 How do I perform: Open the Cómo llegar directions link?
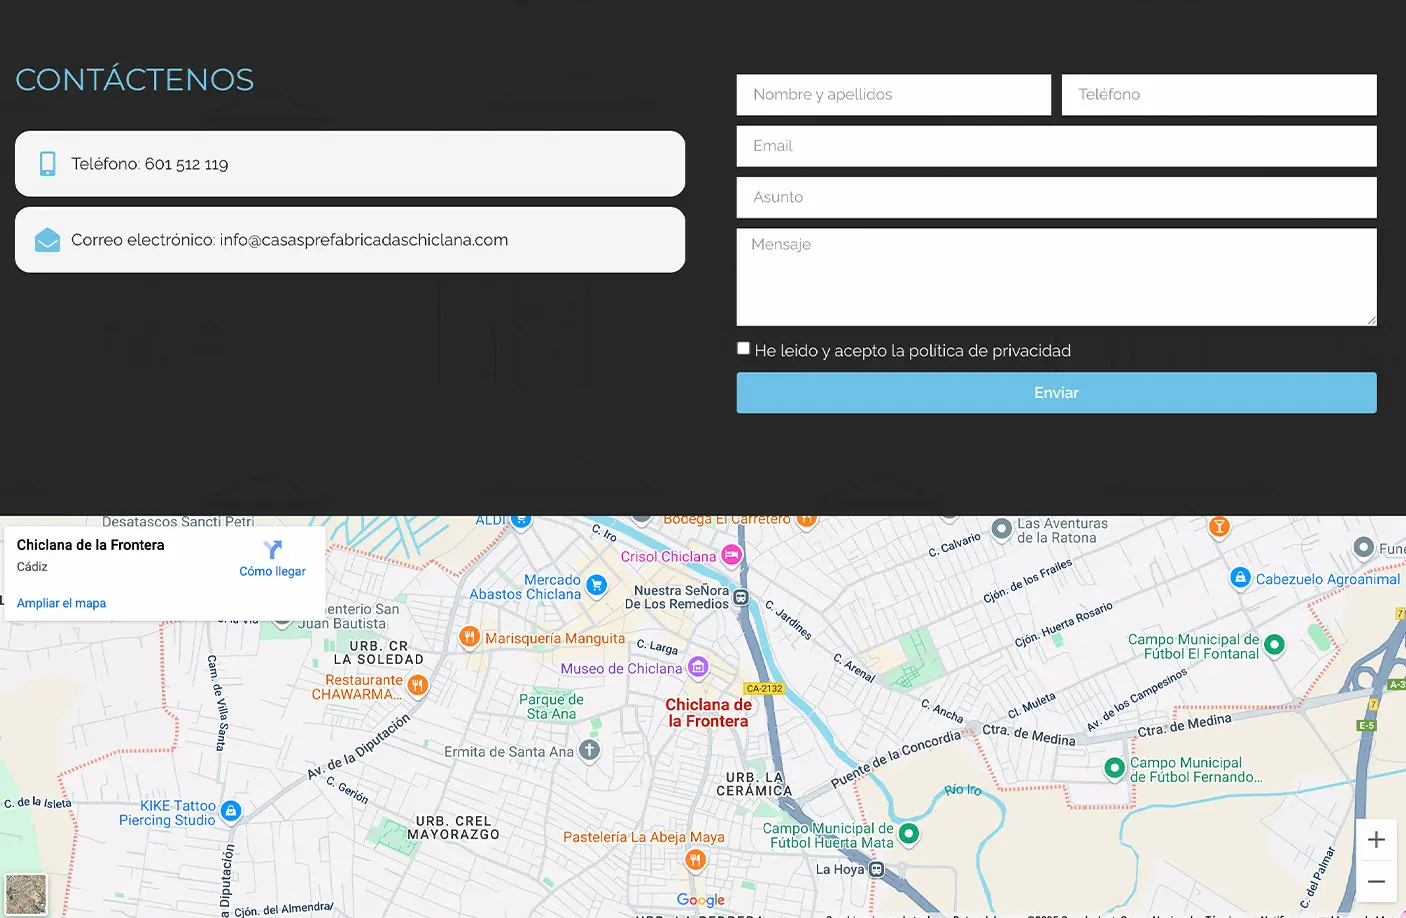tap(272, 572)
